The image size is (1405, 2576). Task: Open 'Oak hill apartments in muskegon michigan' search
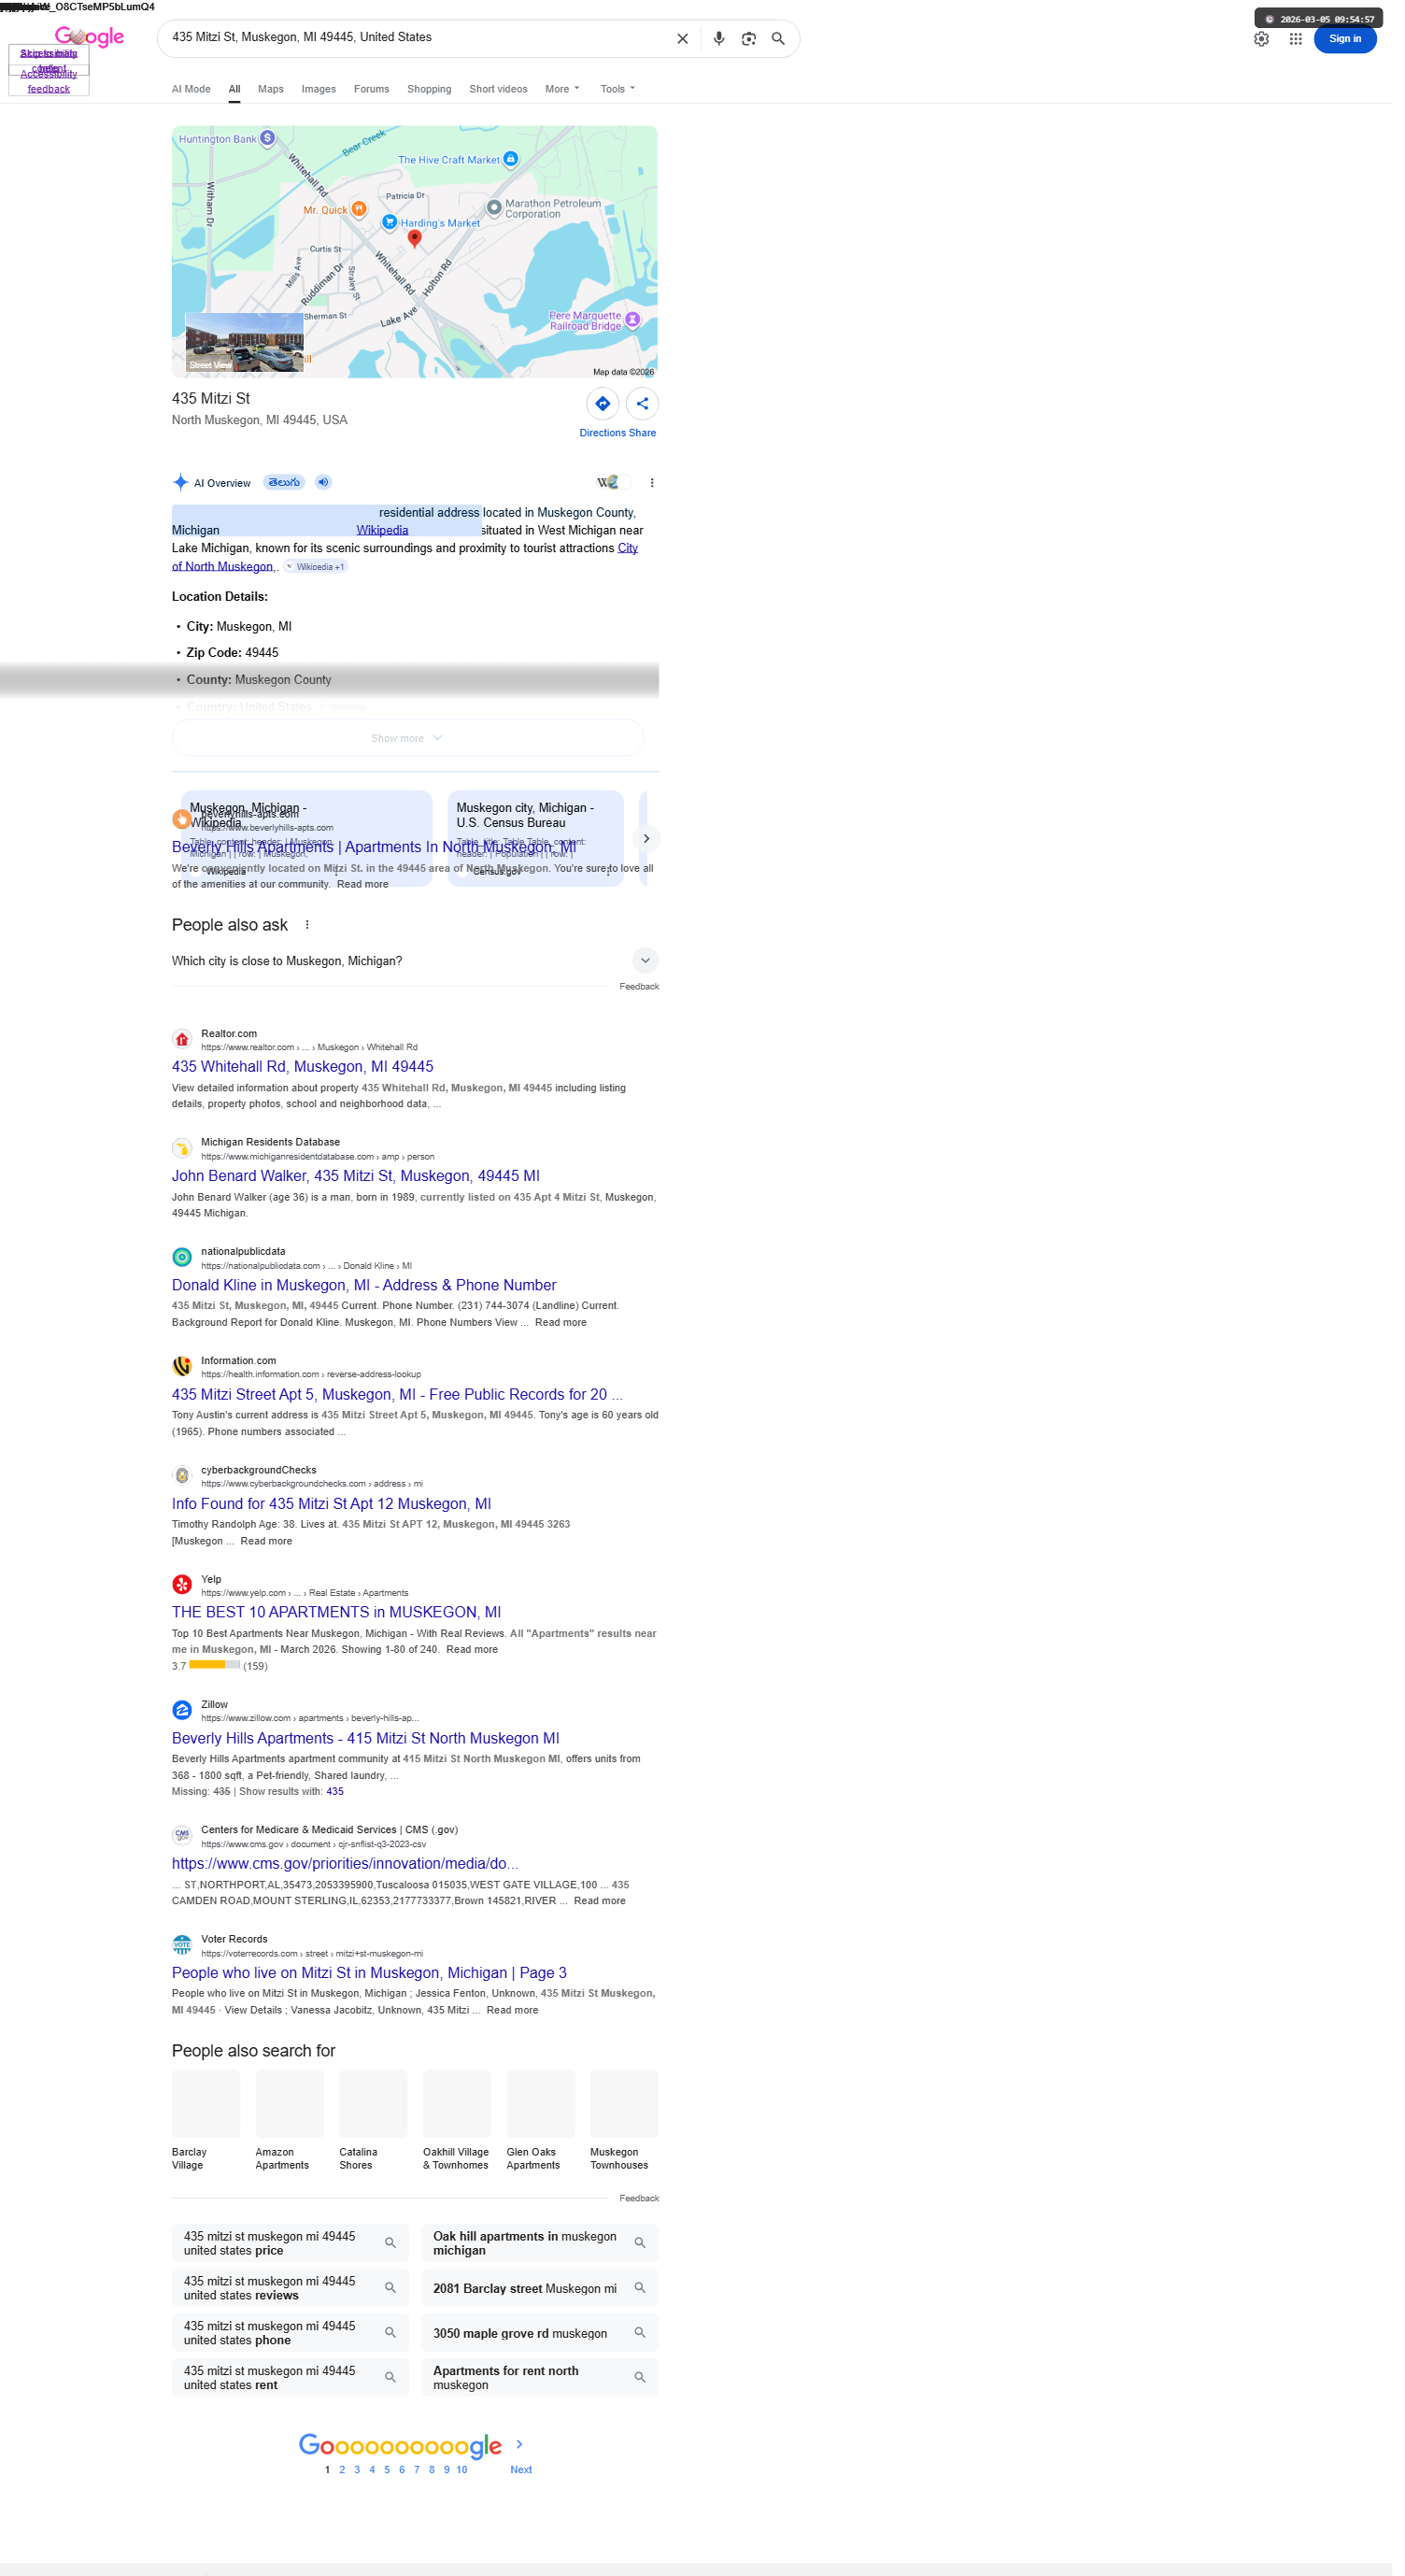pyautogui.click(x=540, y=2243)
